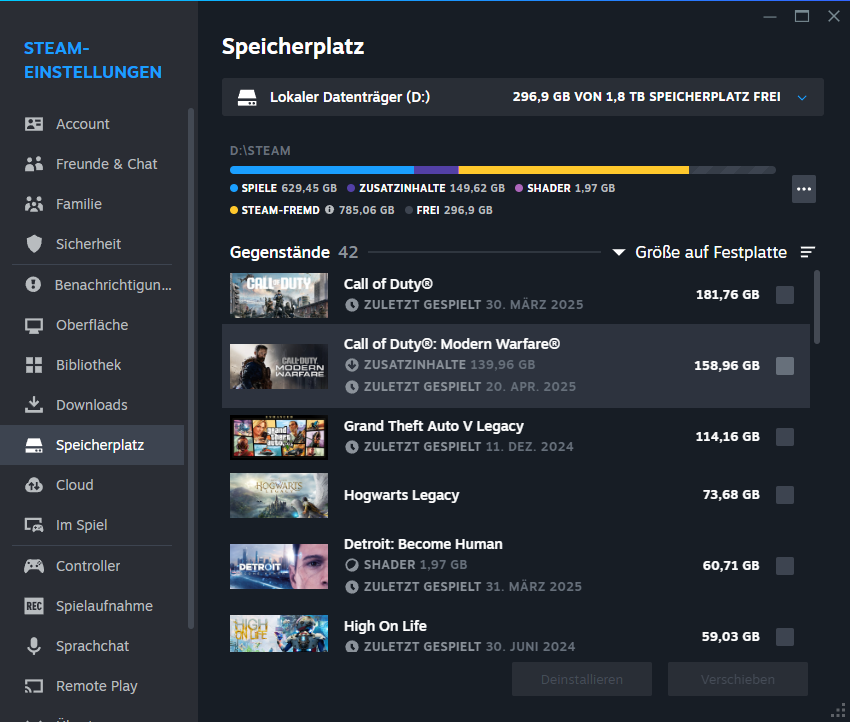
Task: Check the box for Call of Duty® 181,76 GB
Action: tap(784, 295)
